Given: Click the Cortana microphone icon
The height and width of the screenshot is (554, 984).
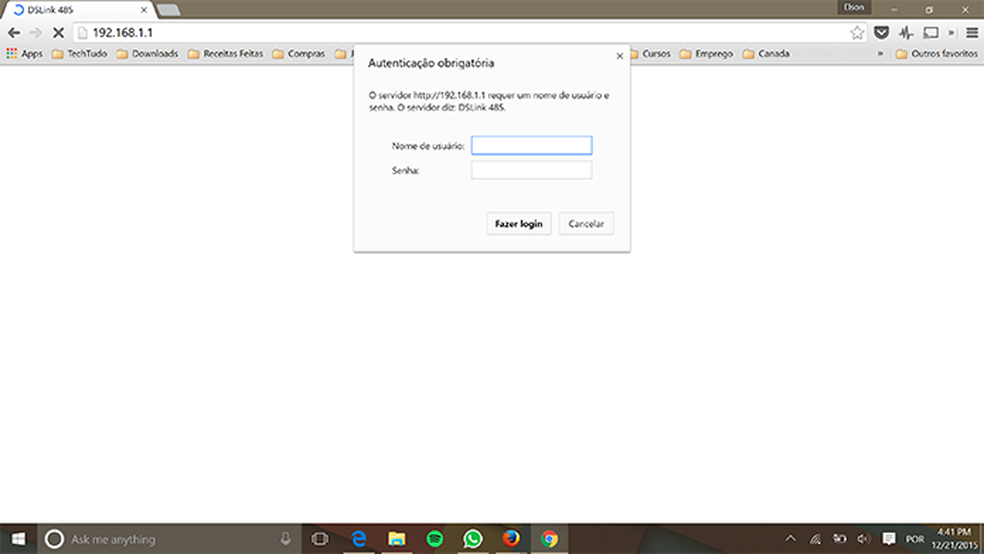Looking at the screenshot, I should (286, 539).
